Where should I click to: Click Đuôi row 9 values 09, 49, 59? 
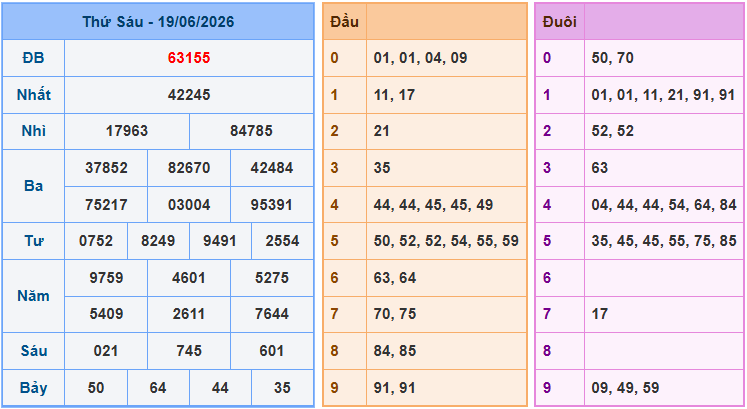click(626, 388)
